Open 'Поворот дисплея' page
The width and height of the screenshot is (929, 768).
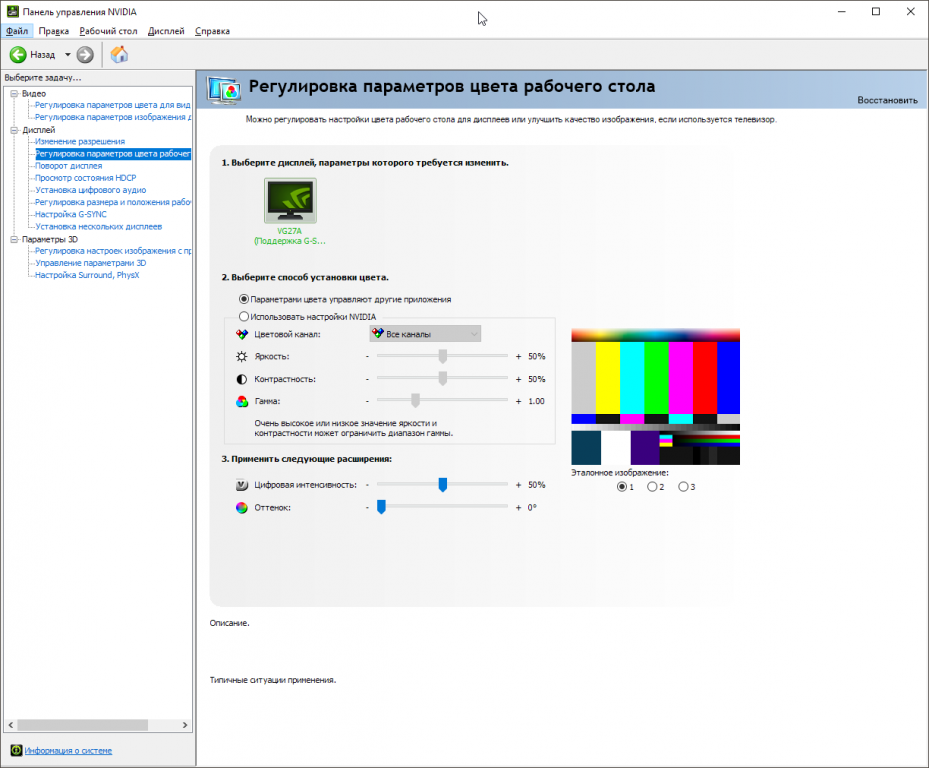(69, 166)
